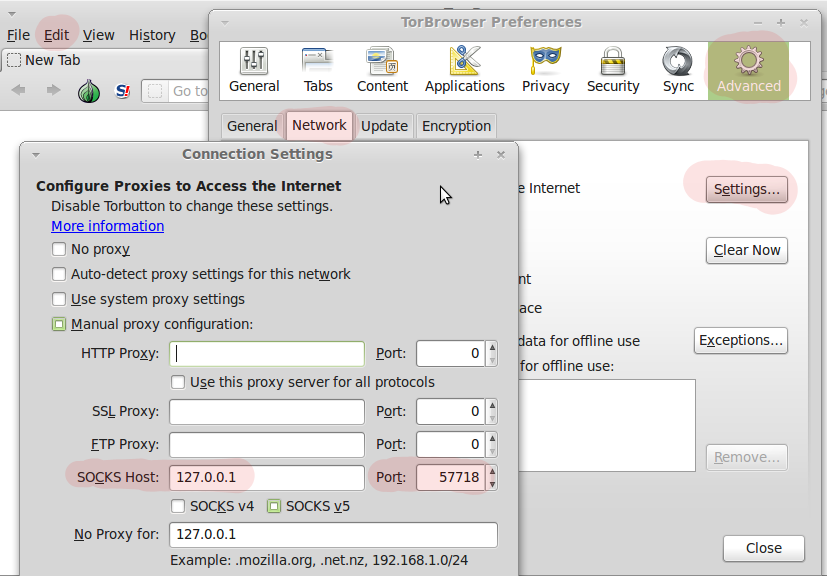Open the More information link
Image resolution: width=827 pixels, height=576 pixels.
coord(108,226)
